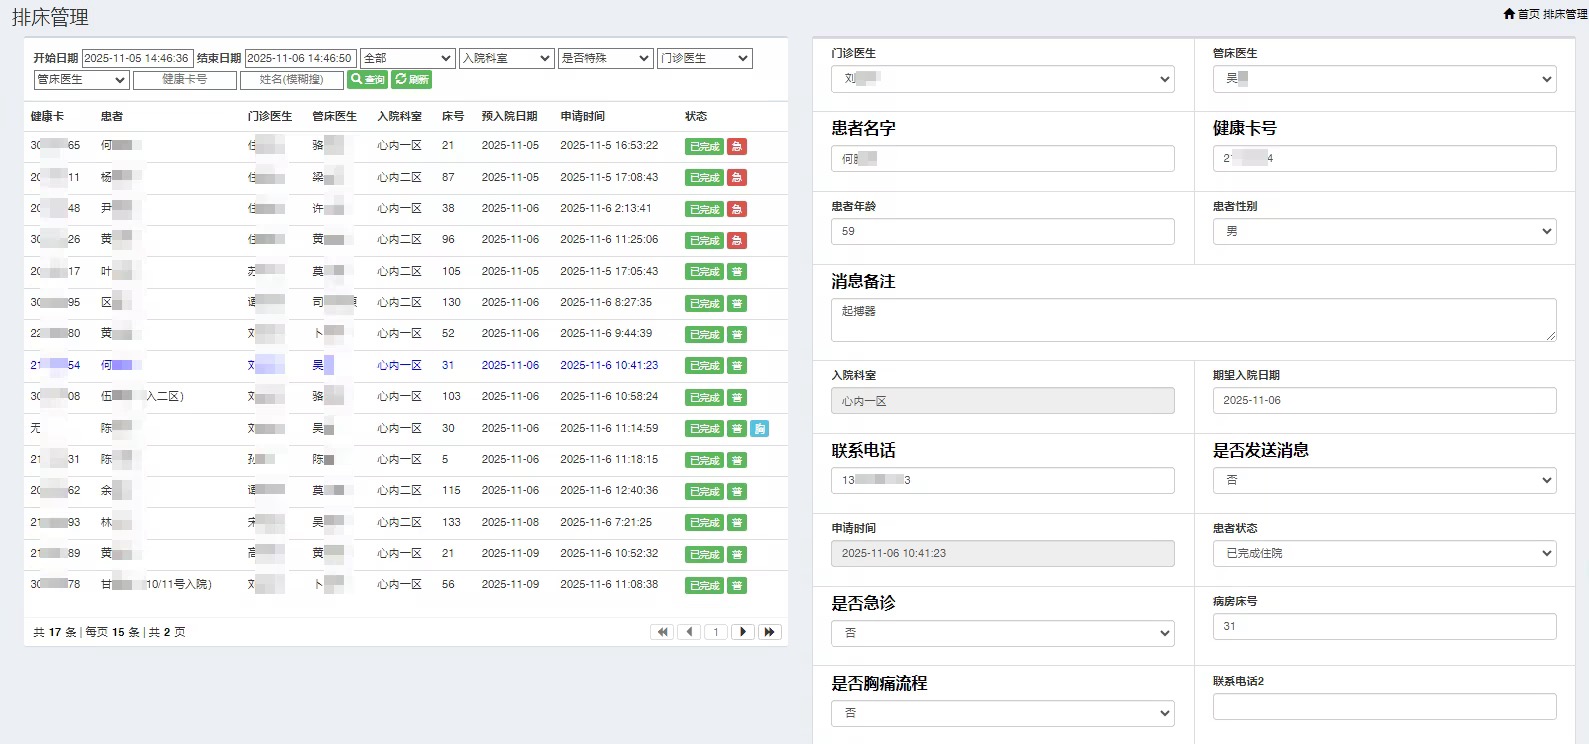The width and height of the screenshot is (1589, 744).
Task: Click the 消息备注 text area
Action: tap(1193, 320)
